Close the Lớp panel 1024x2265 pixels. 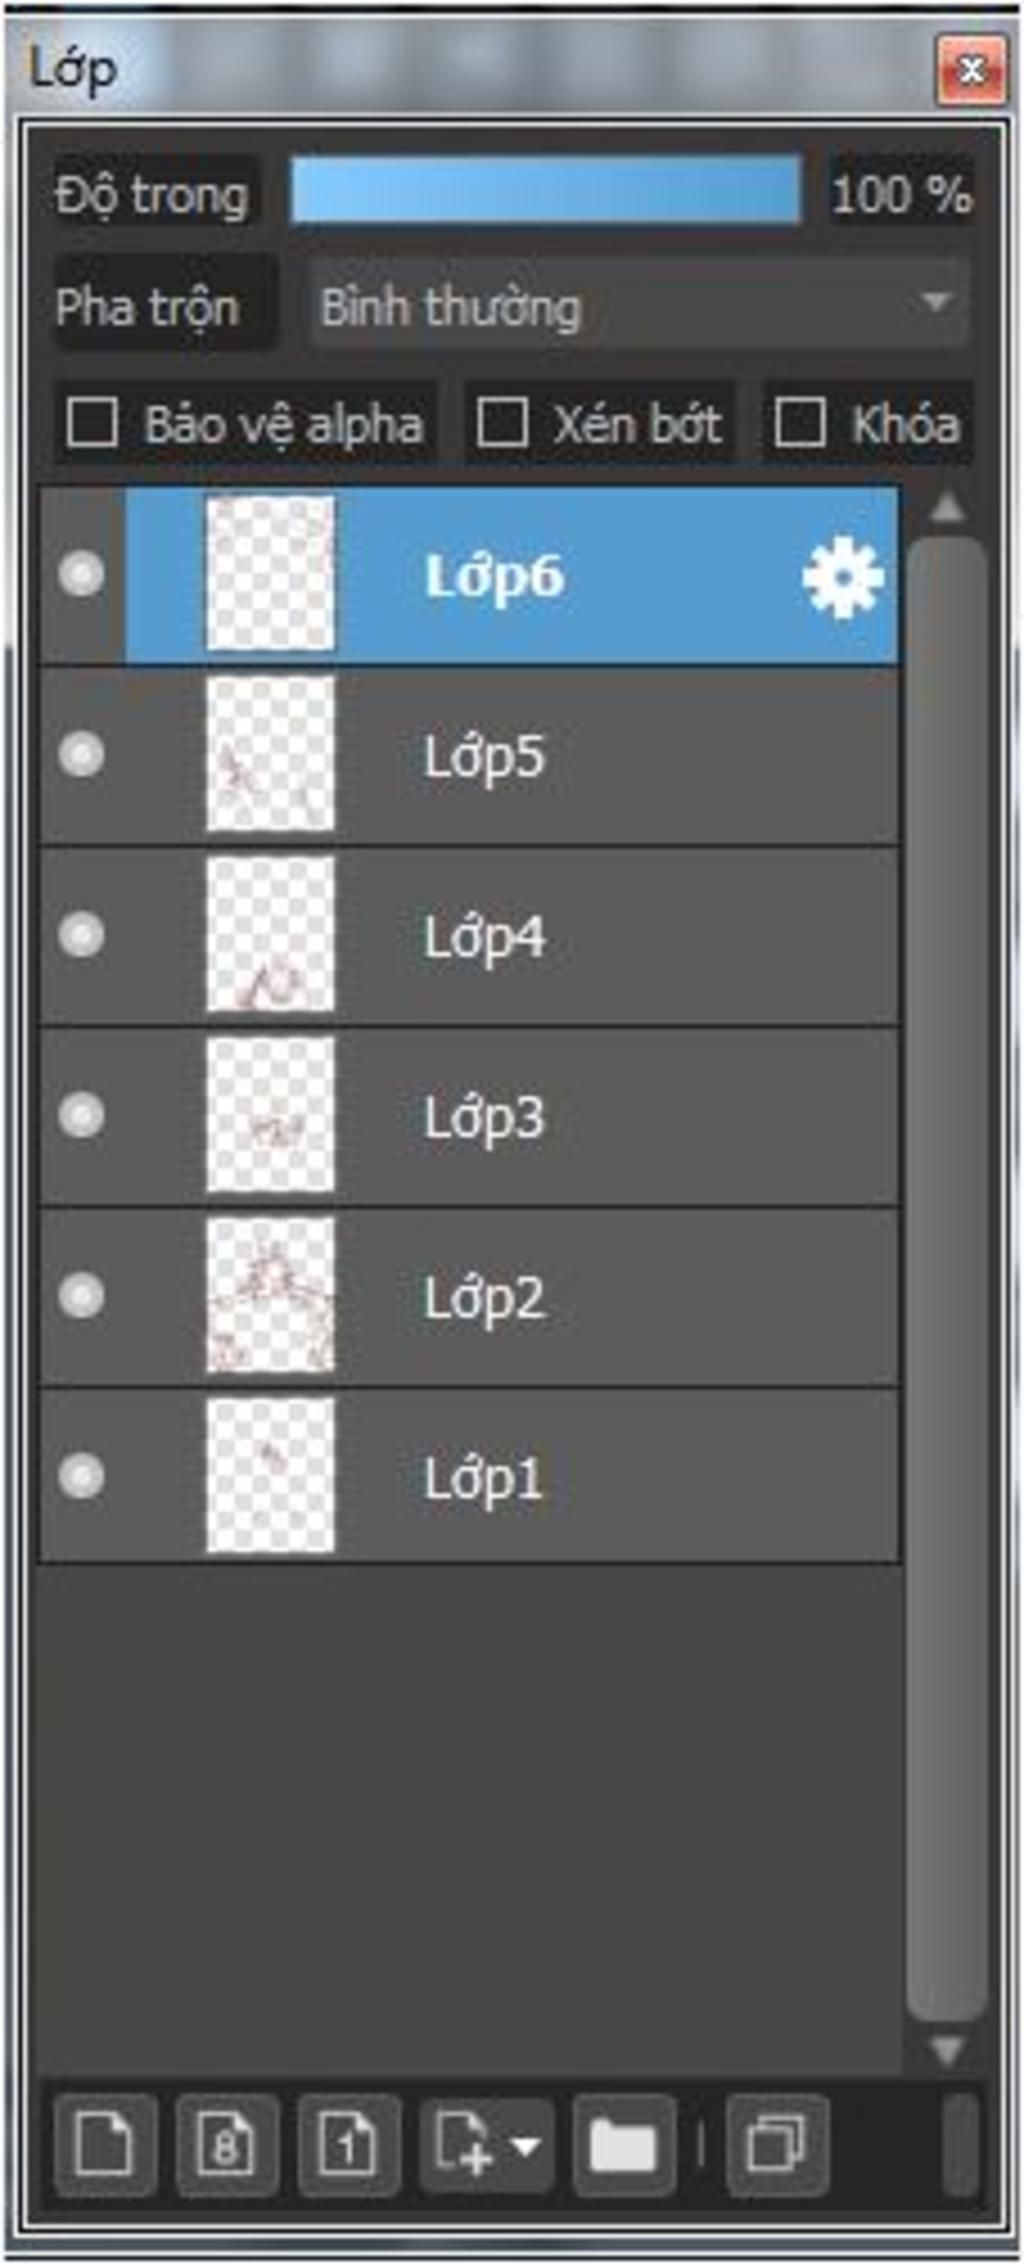pyautogui.click(x=971, y=69)
